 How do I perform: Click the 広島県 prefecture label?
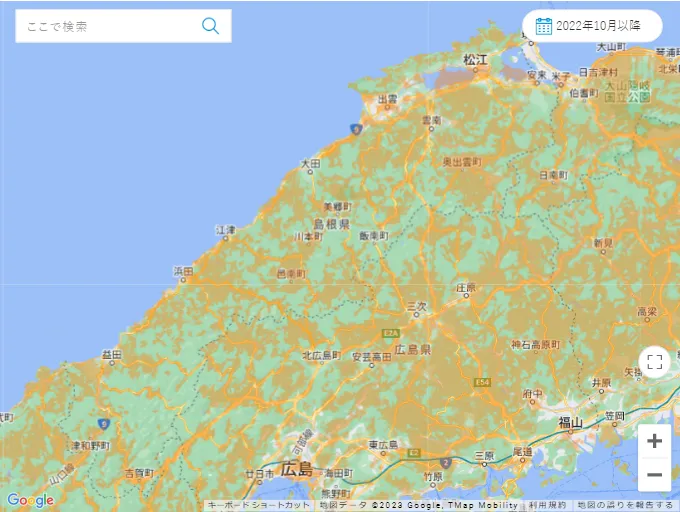pos(412,349)
